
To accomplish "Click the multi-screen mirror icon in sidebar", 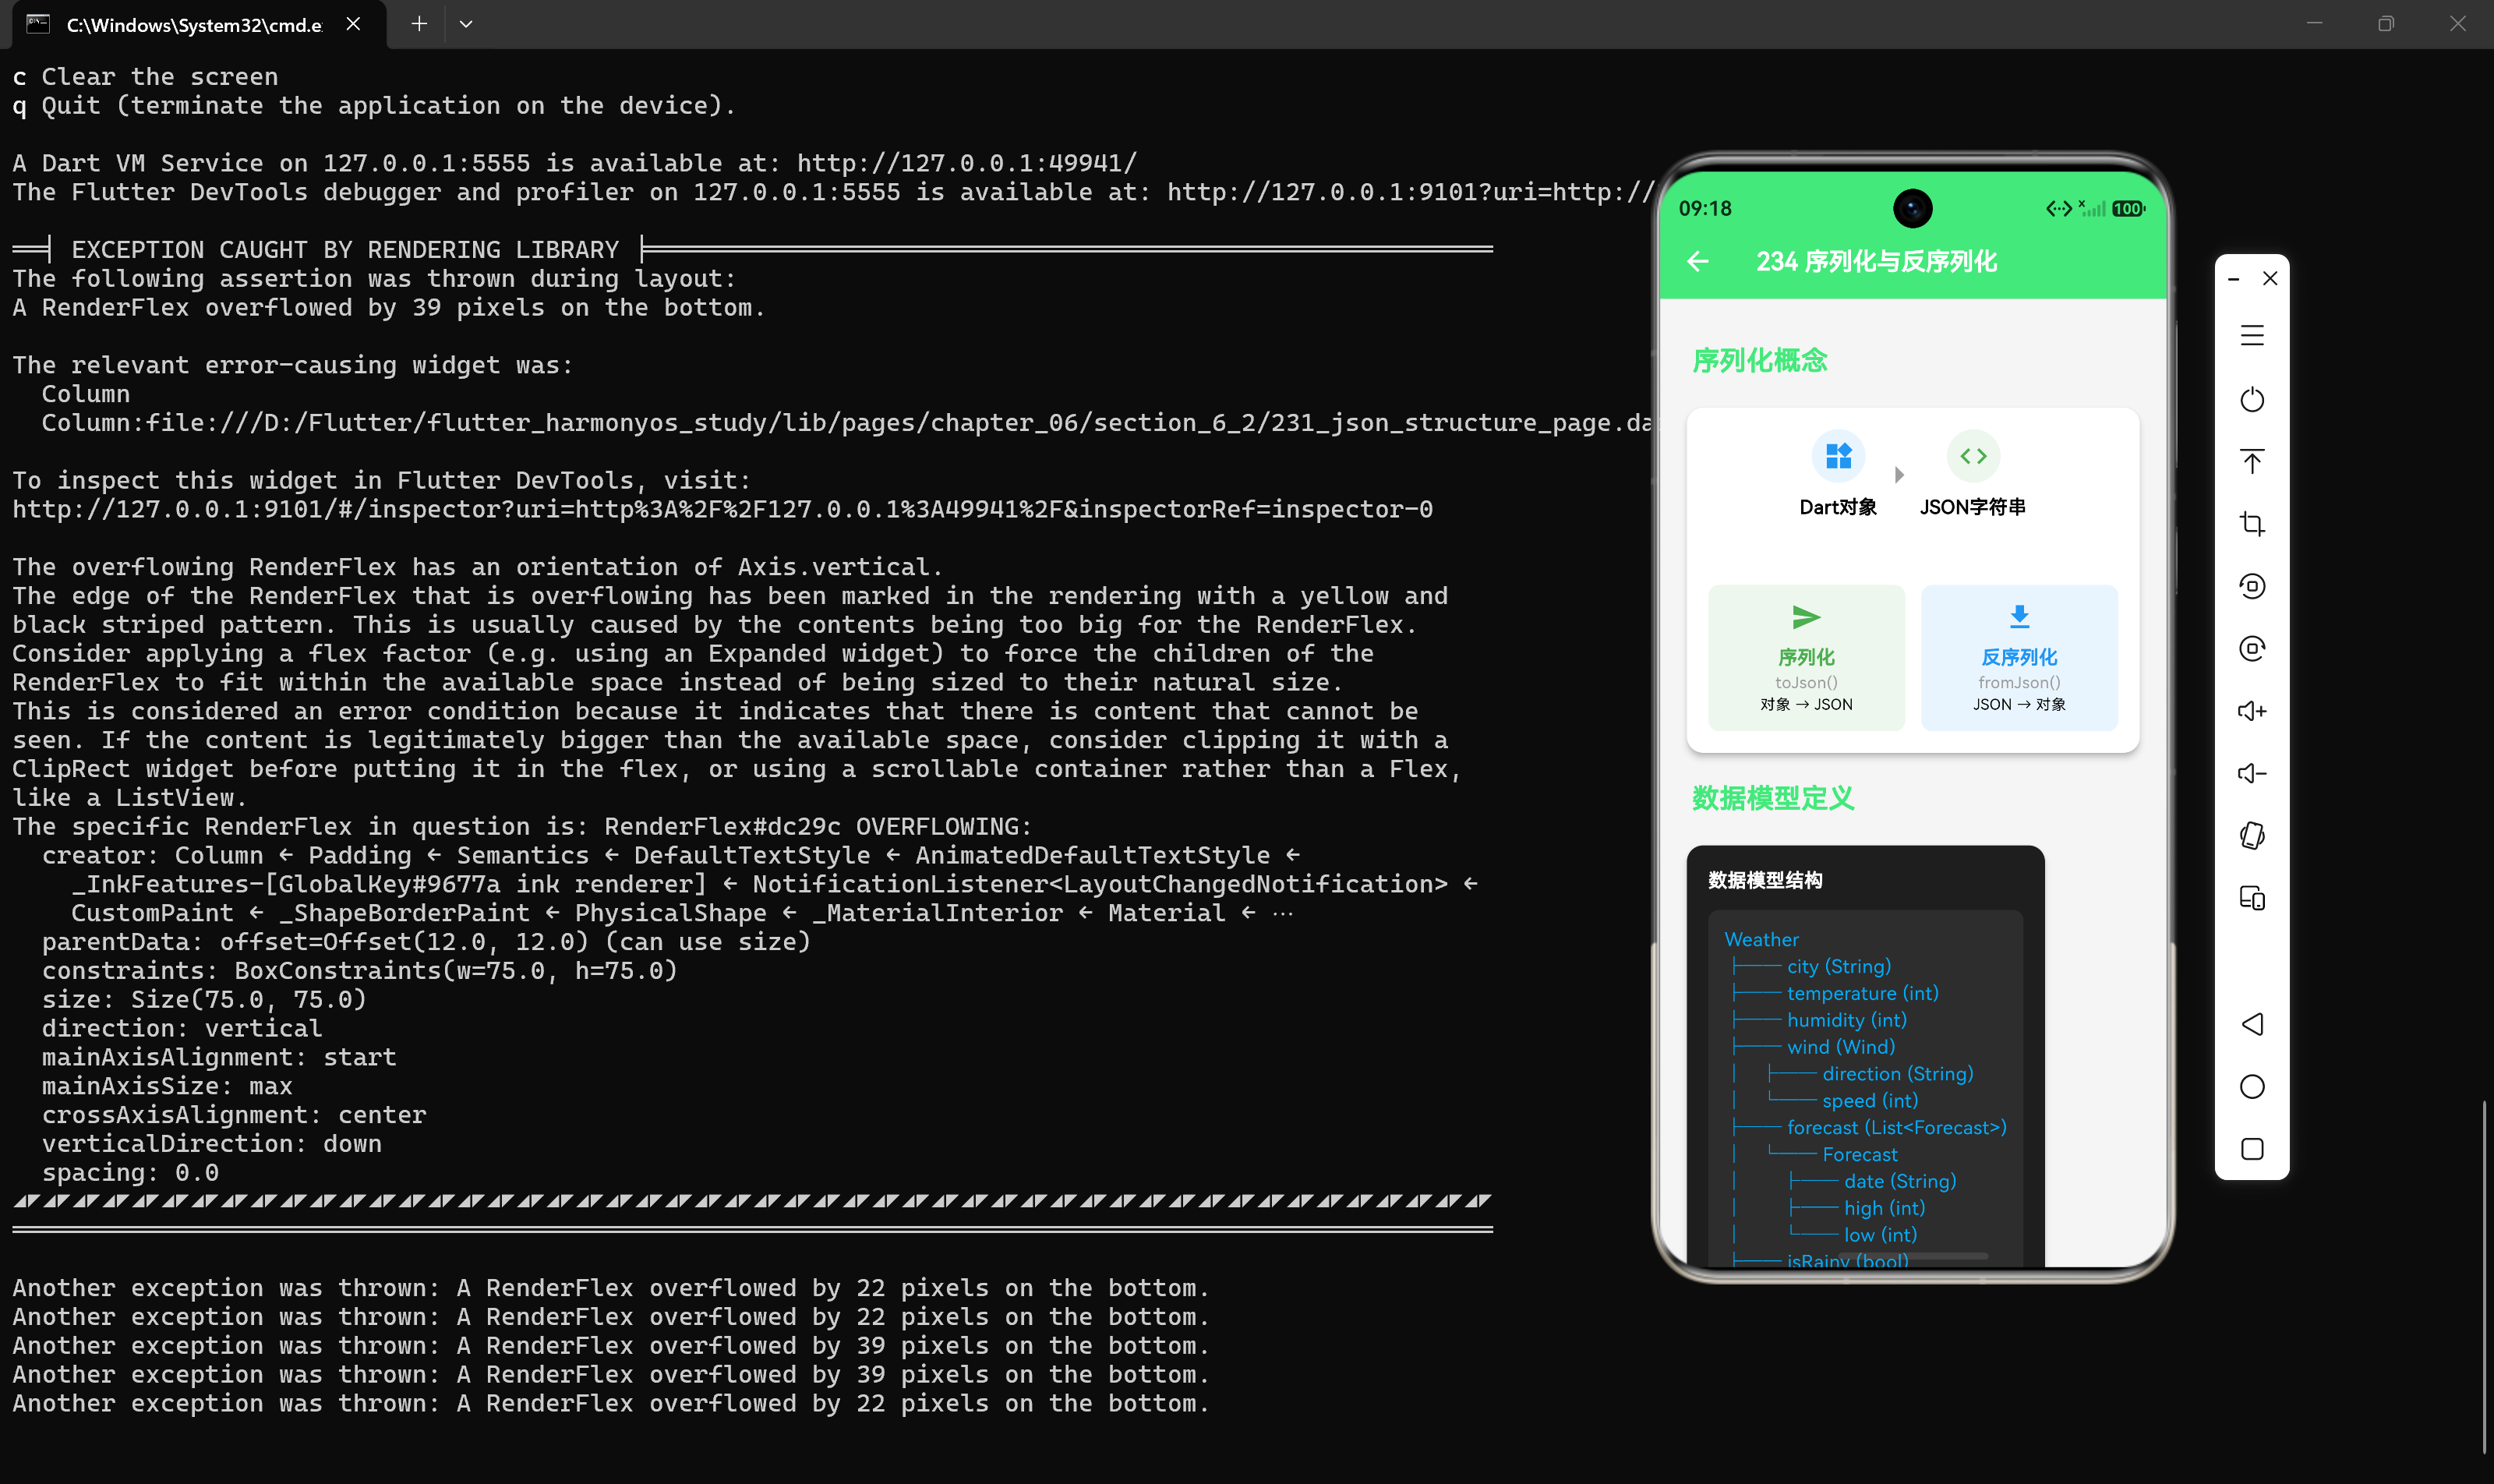I will point(2251,898).
